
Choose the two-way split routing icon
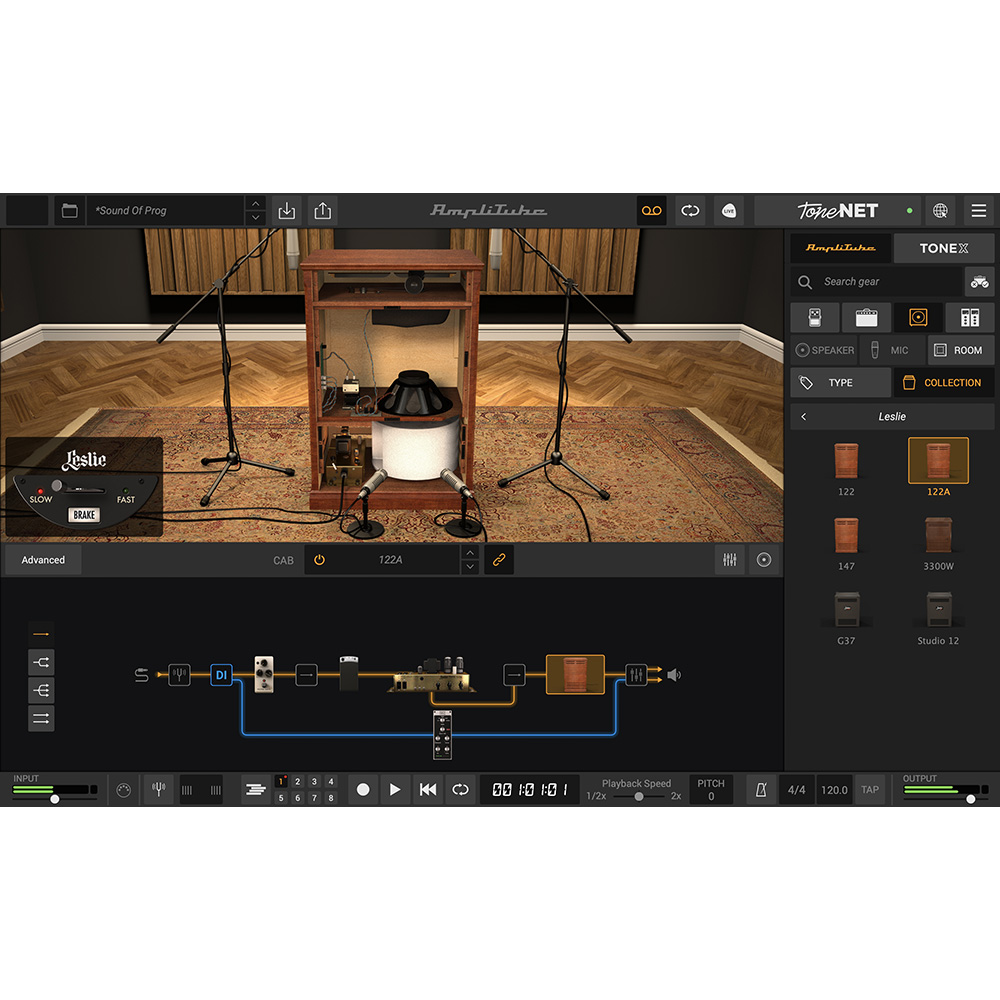point(41,662)
